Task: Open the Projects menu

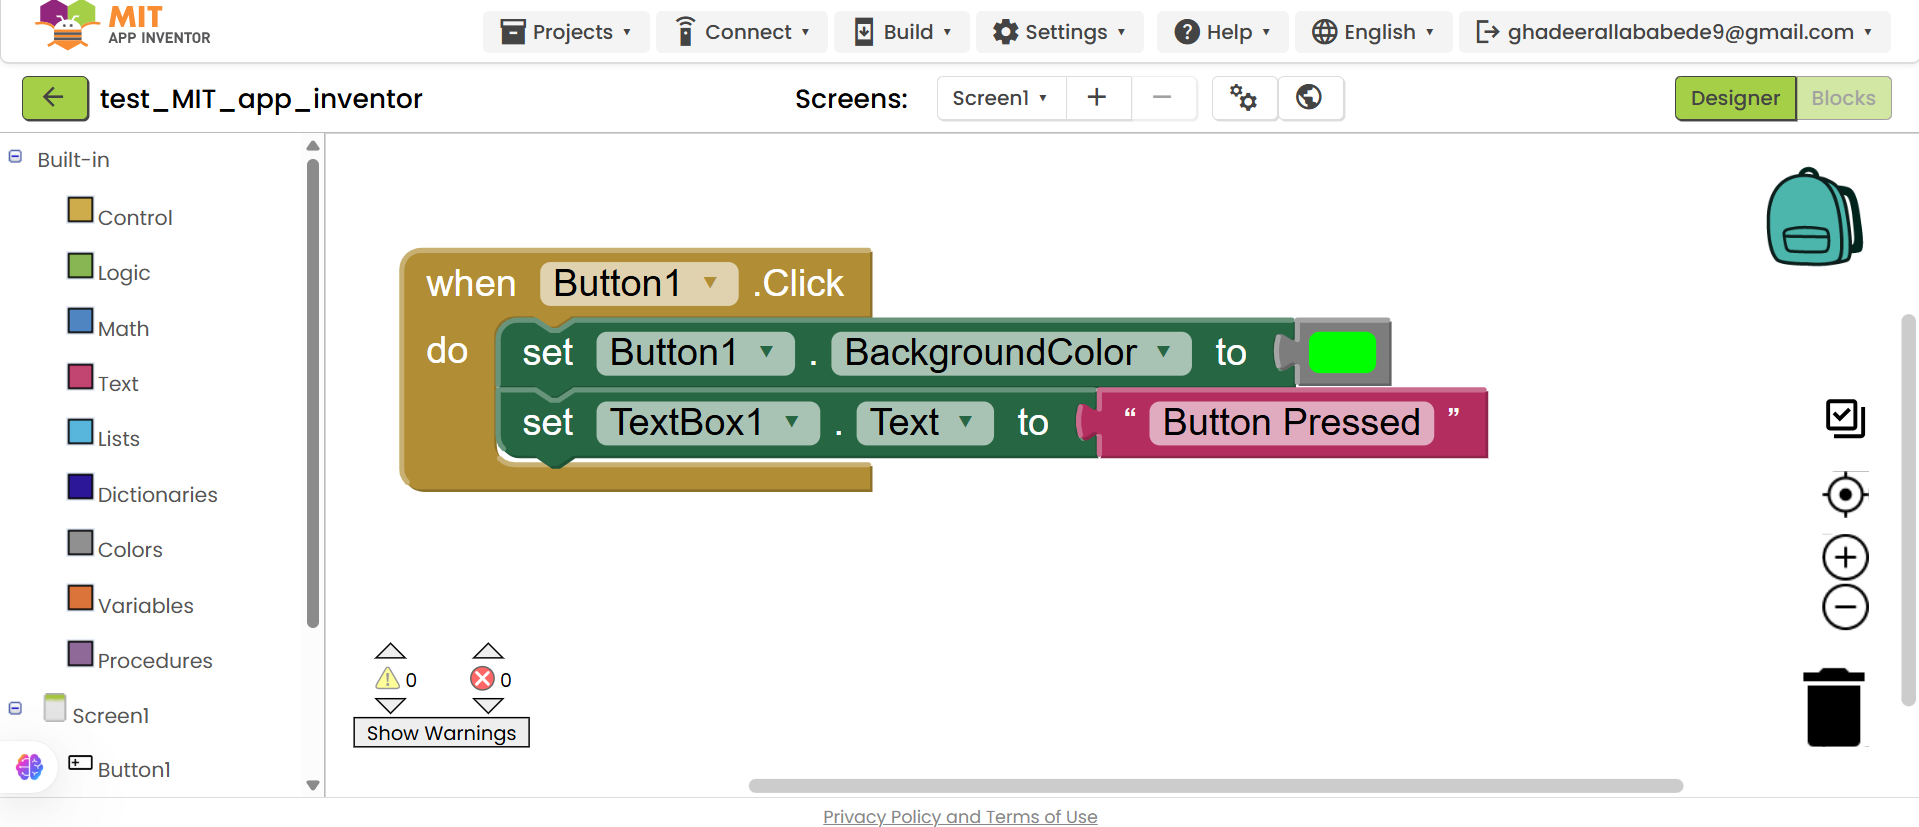Action: (566, 32)
